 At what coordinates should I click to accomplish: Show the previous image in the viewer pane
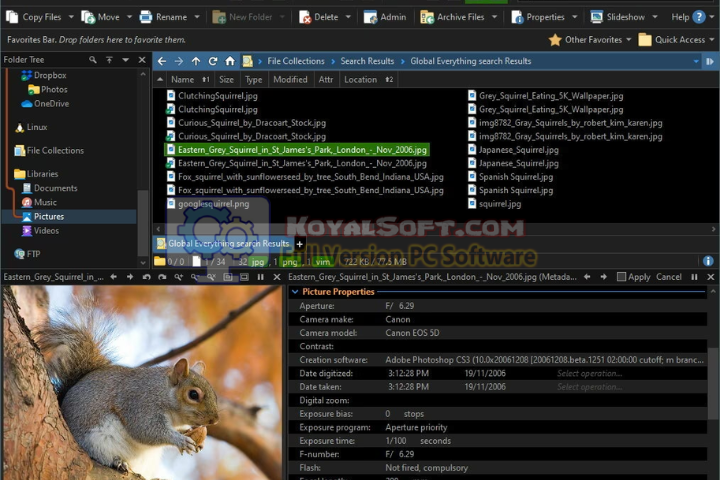(x=113, y=277)
